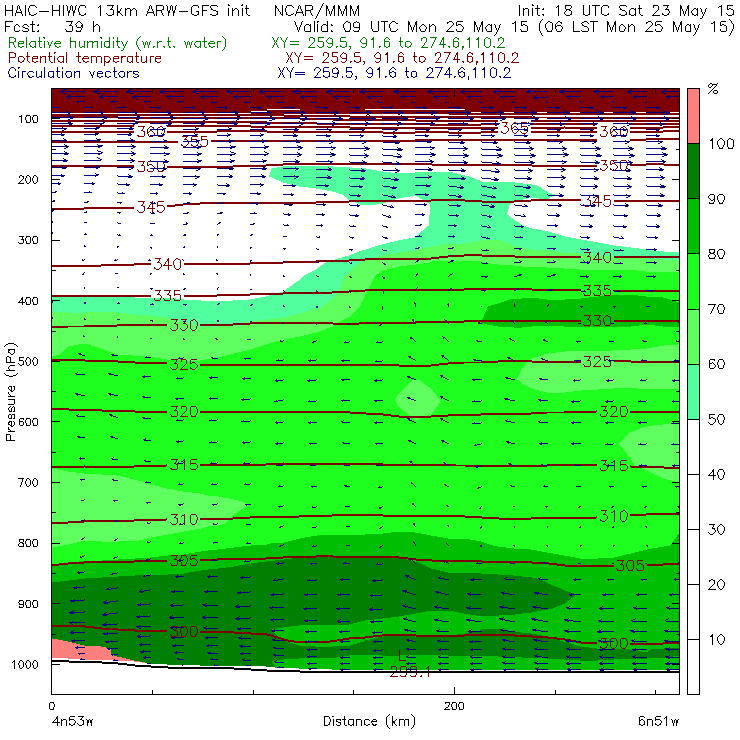Image resolution: width=740 pixels, height=740 pixels.
Task: Click the '50' colorbar percent label
Action: pos(716,420)
